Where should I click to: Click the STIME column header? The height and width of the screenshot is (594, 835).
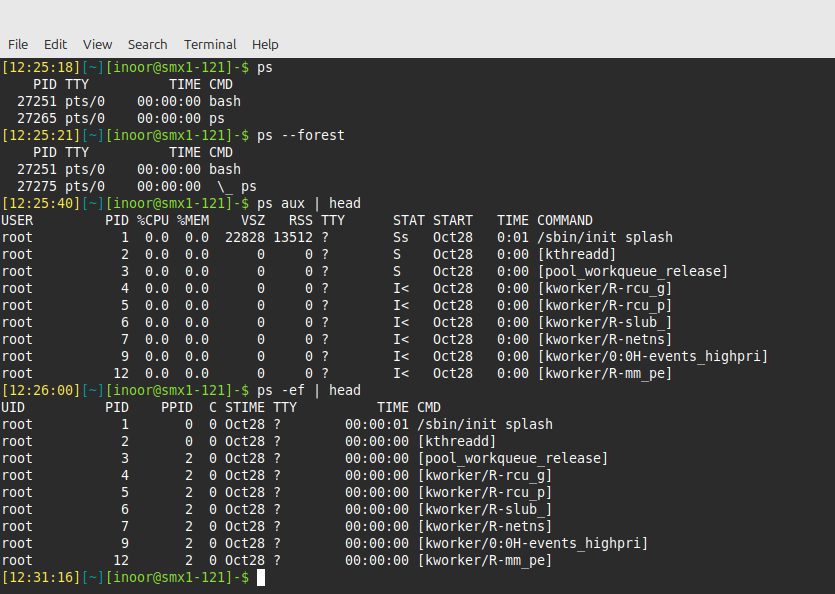pos(245,407)
